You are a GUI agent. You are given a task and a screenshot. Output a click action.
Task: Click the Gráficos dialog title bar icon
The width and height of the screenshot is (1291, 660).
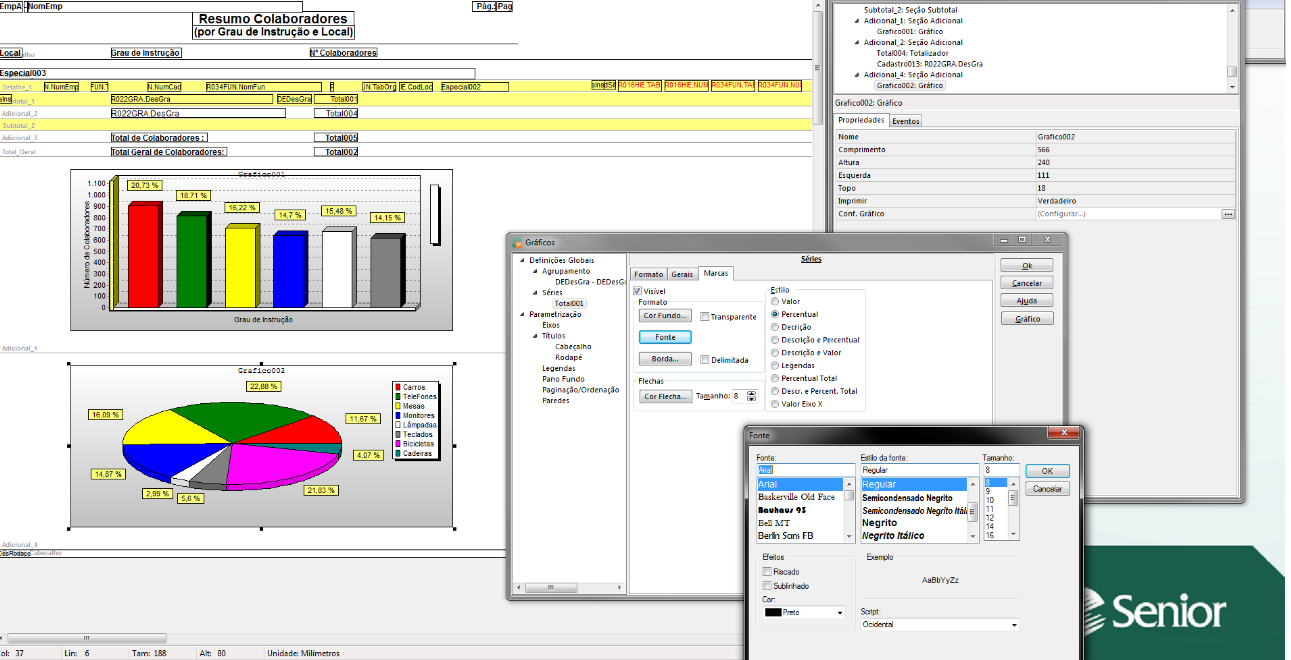[x=517, y=242]
